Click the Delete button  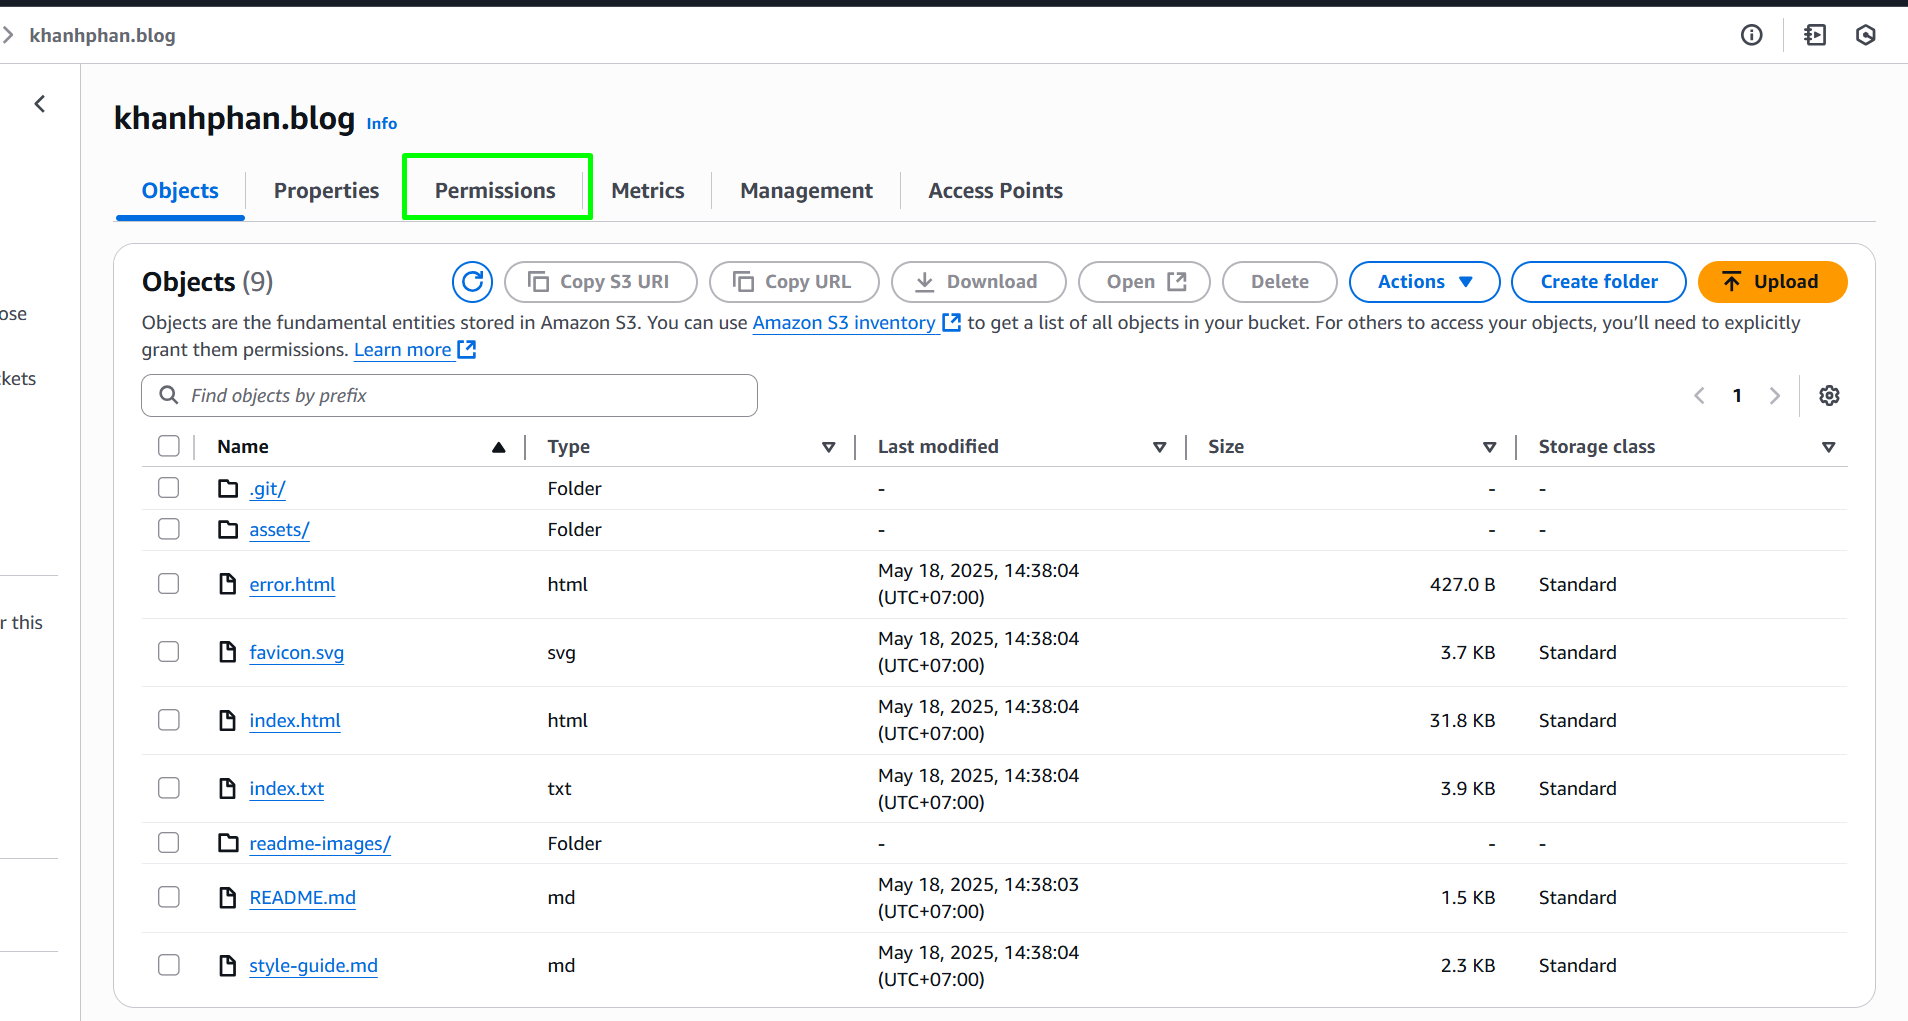[1279, 282]
